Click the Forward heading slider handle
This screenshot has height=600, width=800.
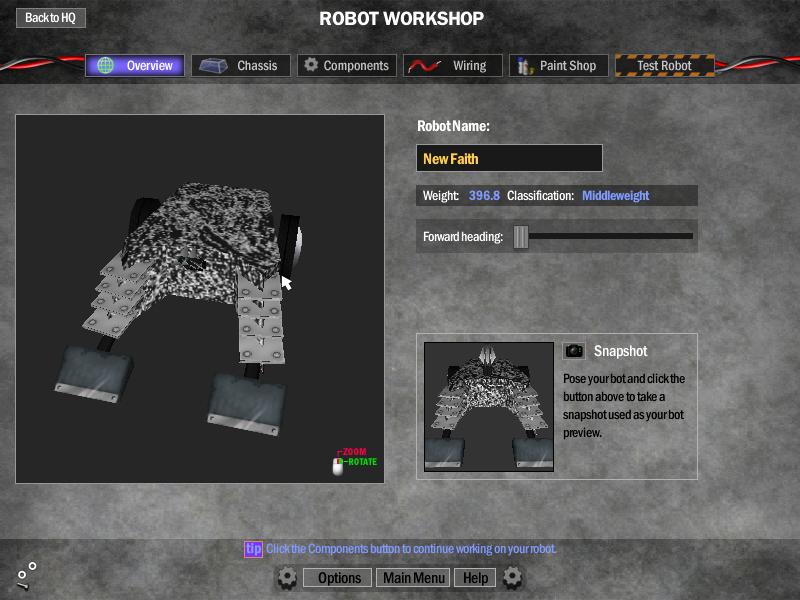coord(521,237)
